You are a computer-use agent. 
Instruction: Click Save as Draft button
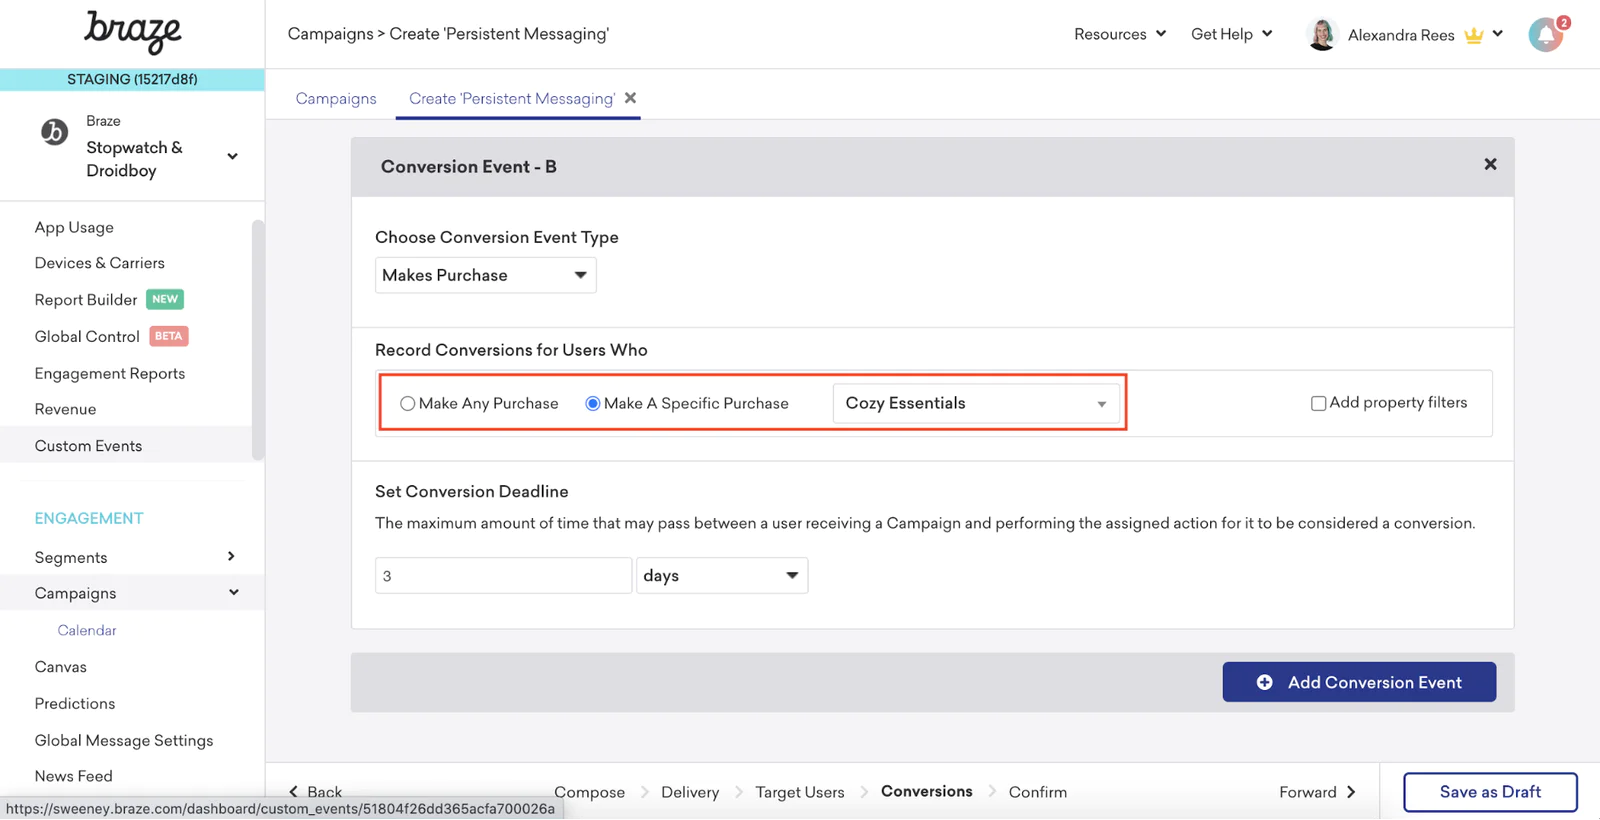pyautogui.click(x=1489, y=792)
